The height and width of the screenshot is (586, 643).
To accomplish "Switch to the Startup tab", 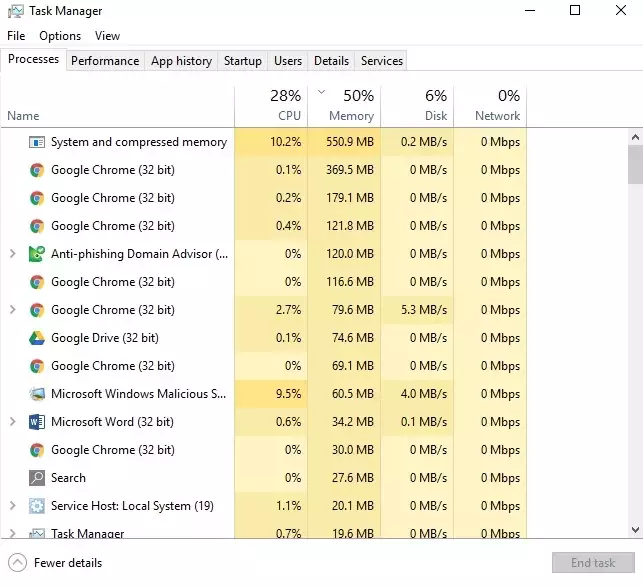I will [242, 61].
